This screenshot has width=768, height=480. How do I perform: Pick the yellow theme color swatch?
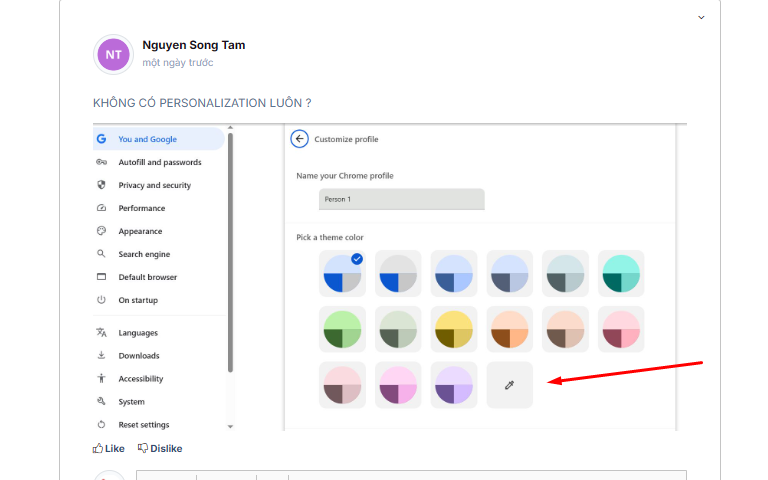click(454, 329)
